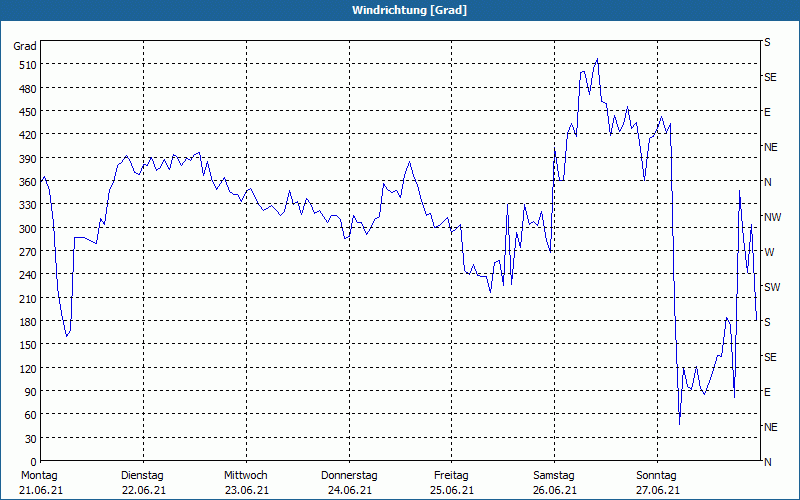Select the date "24.06.21"
Image resolution: width=800 pixels, height=500 pixels.
(x=349, y=490)
